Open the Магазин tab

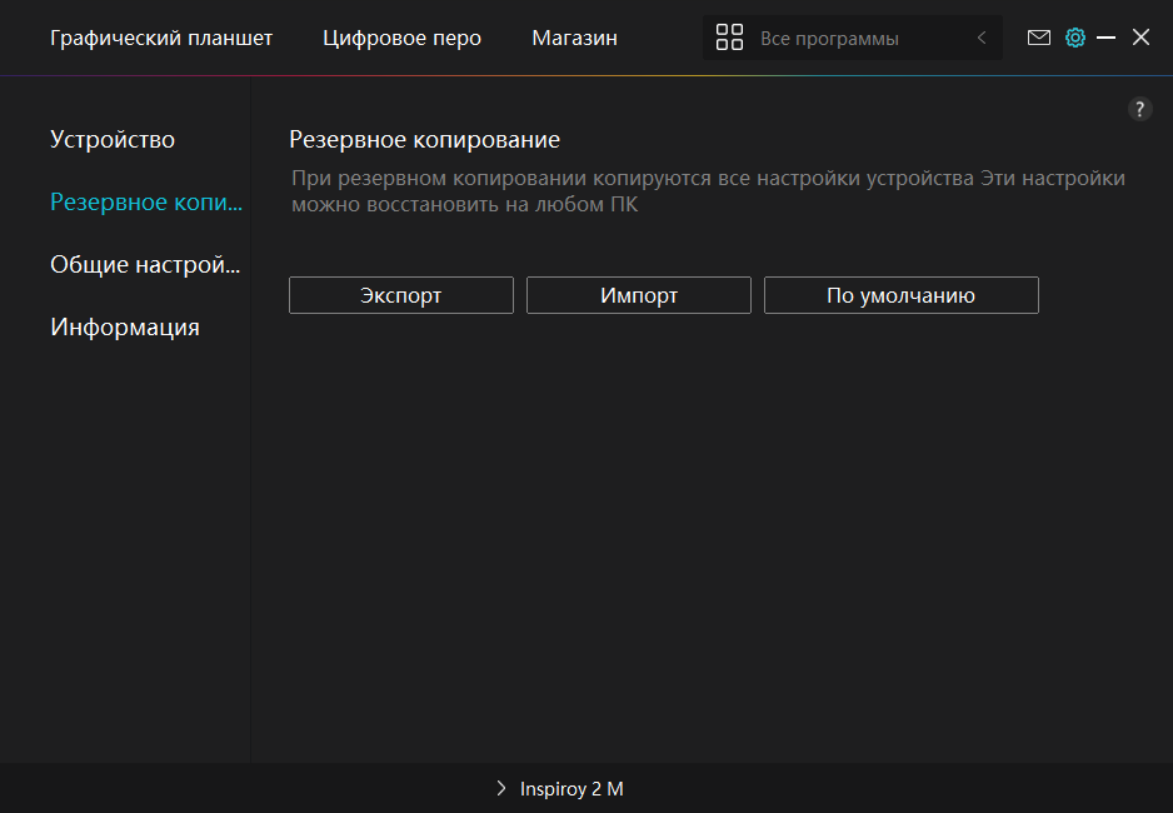coord(574,38)
